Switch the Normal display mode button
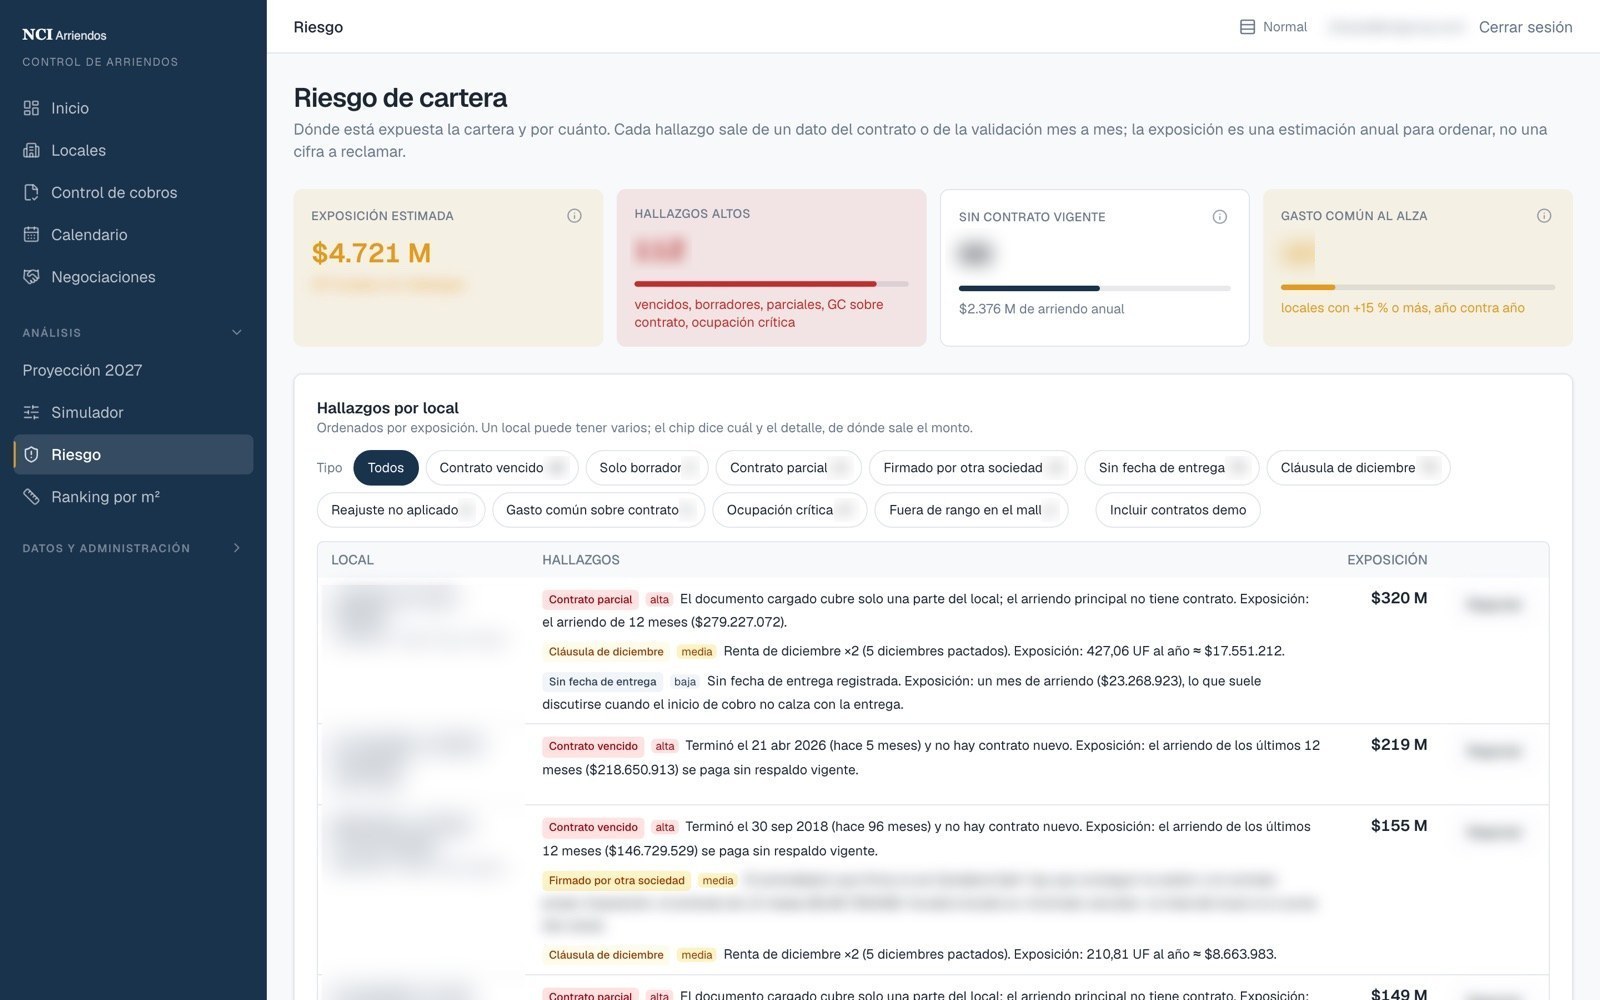The width and height of the screenshot is (1600, 1000). (x=1273, y=27)
